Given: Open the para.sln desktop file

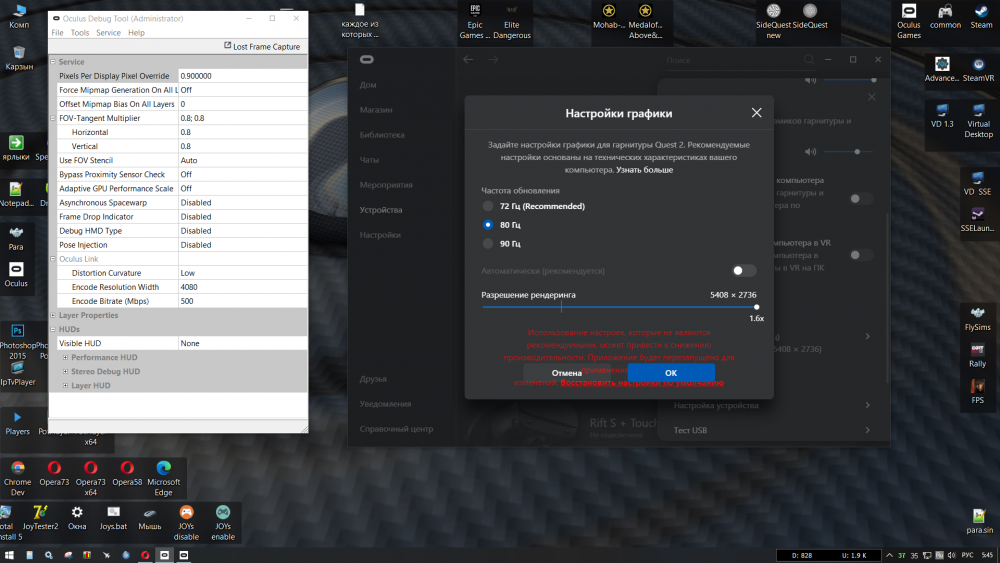Looking at the screenshot, I should [979, 521].
